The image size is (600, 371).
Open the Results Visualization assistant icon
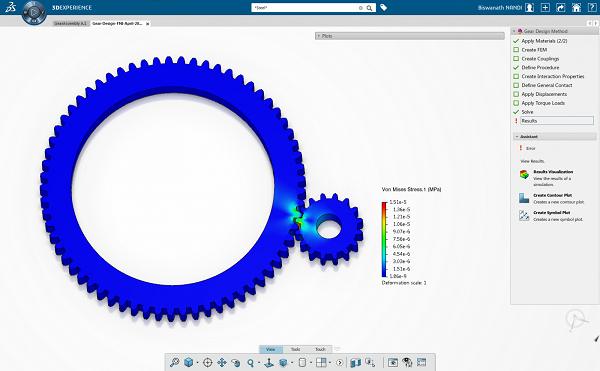click(524, 174)
